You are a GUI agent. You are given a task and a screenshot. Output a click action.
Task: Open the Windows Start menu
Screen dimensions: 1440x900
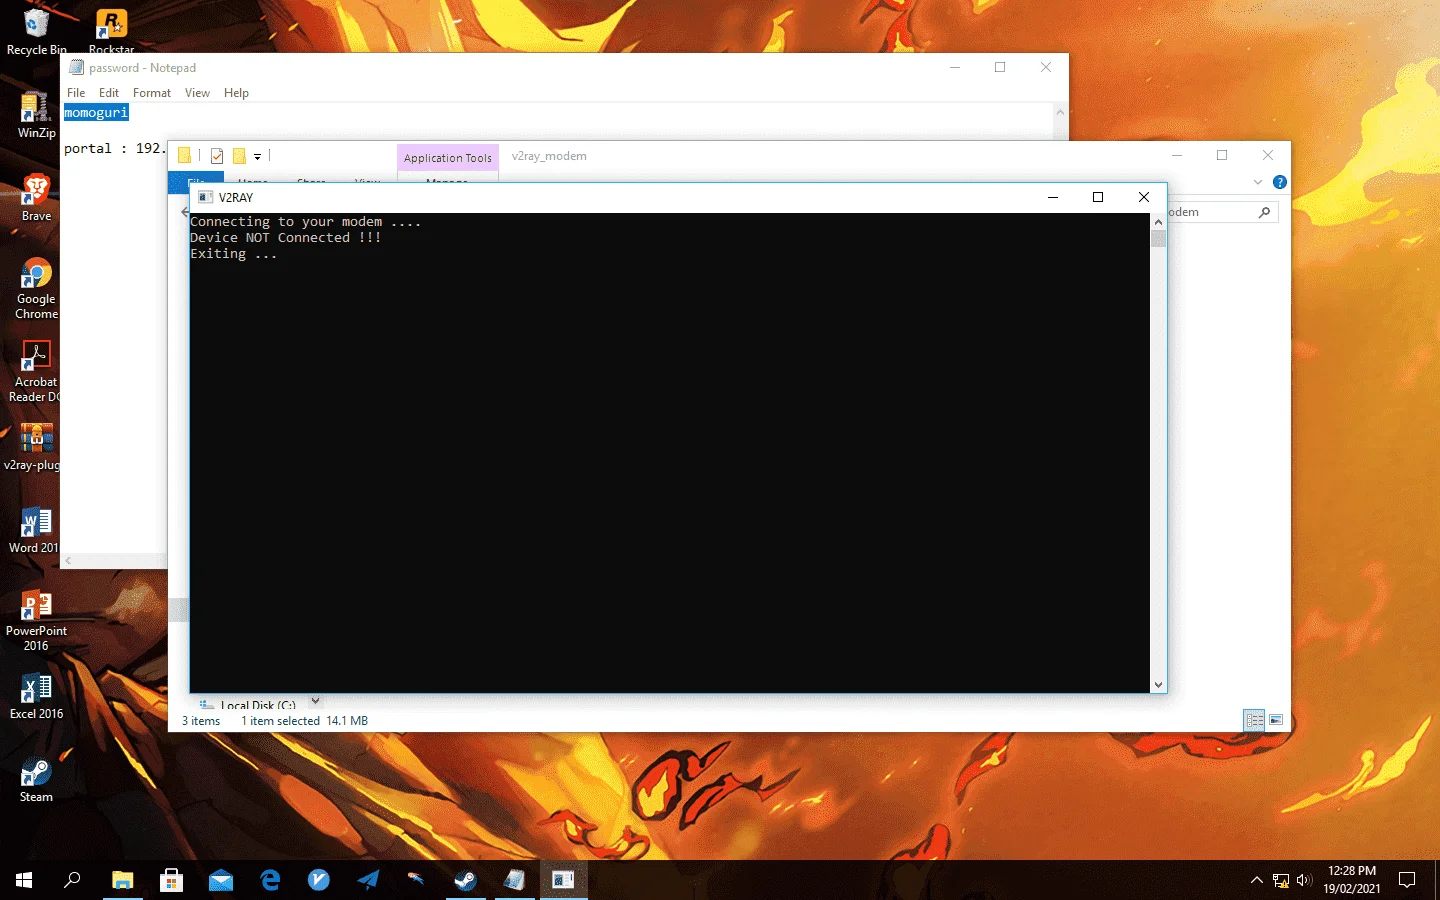[24, 880]
